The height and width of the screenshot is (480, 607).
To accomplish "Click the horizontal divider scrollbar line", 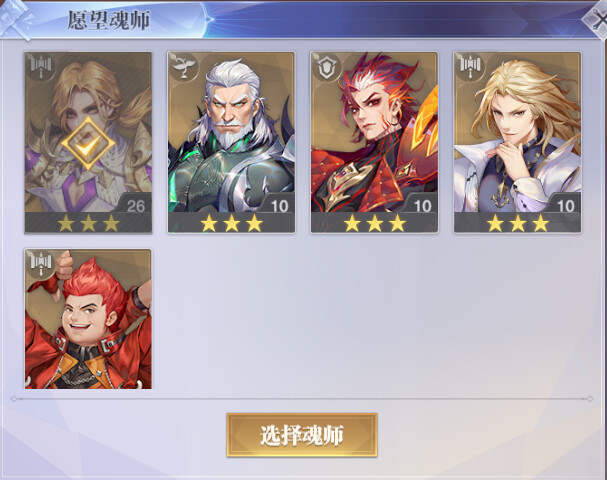I will (x=302, y=399).
